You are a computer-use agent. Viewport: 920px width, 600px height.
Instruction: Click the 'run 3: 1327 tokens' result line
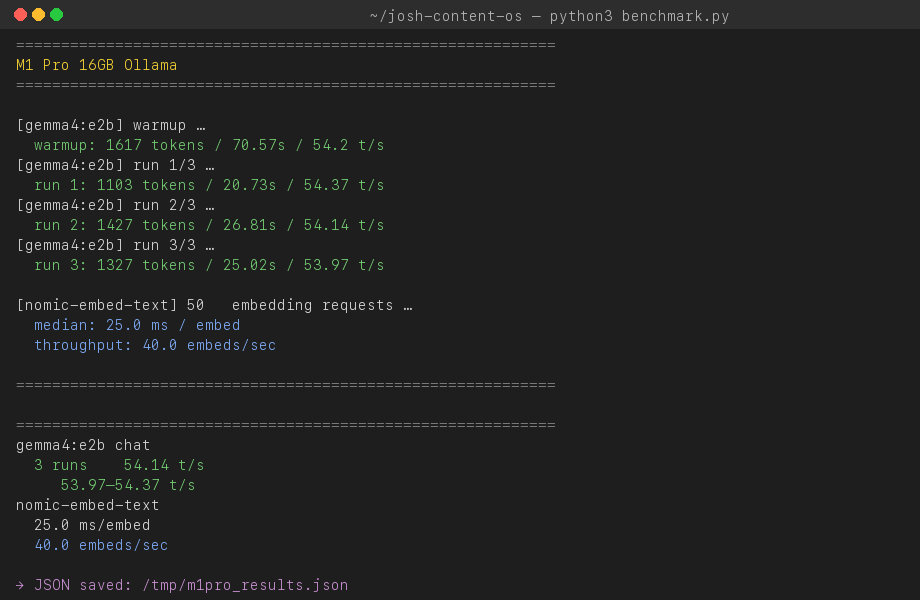(x=209, y=265)
